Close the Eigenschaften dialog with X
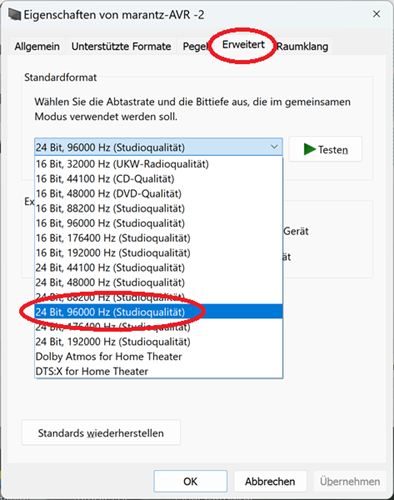Image resolution: width=394 pixels, height=500 pixels. tap(376, 14)
